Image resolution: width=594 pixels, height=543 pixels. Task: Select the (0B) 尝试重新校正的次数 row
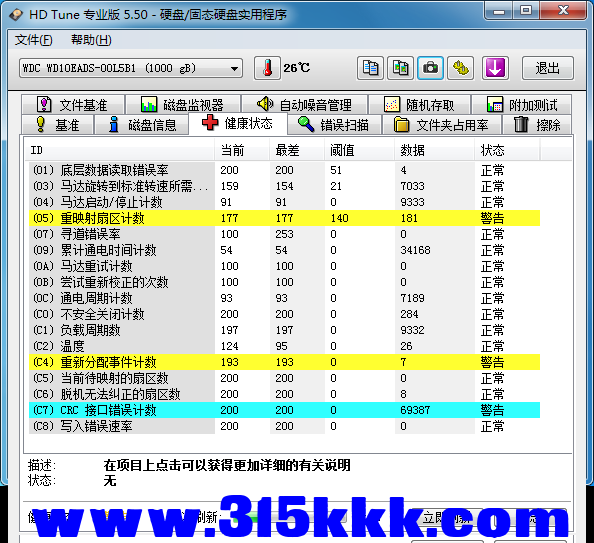coord(284,282)
